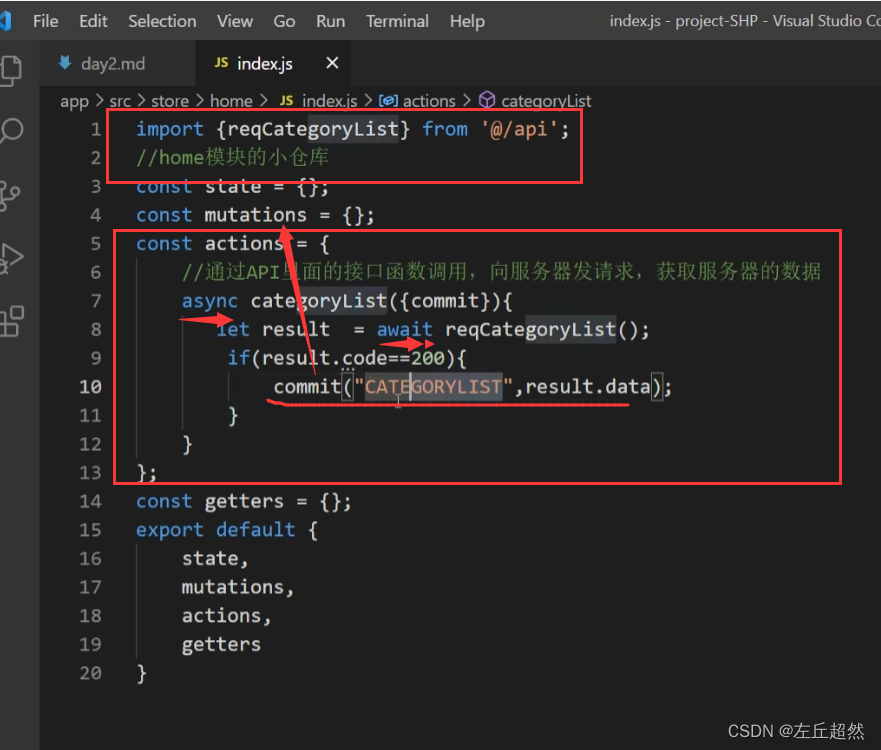Viewport: 881px width, 750px height.
Task: Open the File menu
Action: point(46,21)
